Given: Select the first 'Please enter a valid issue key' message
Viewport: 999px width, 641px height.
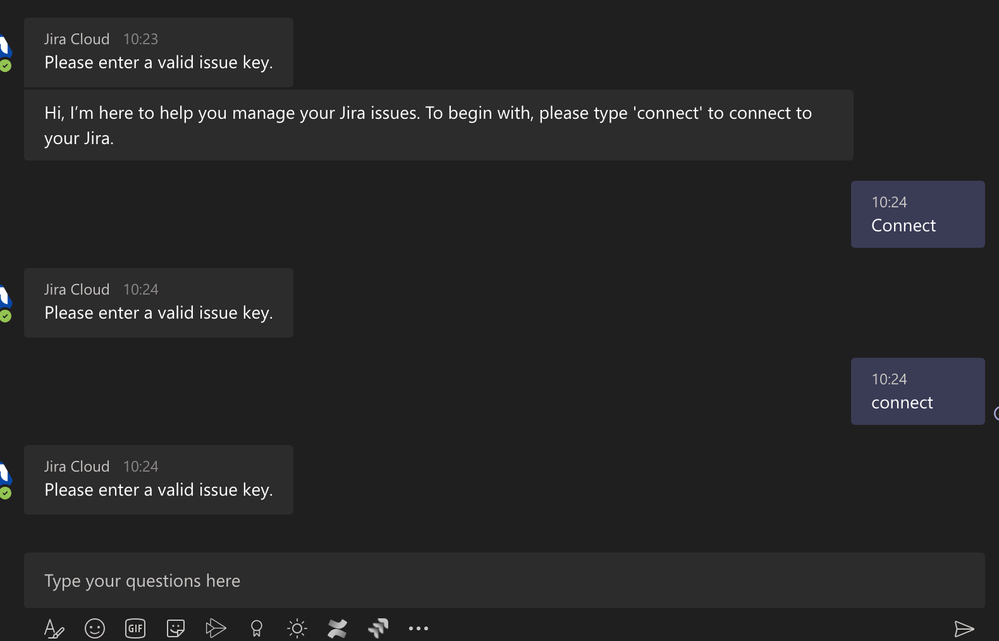Looking at the screenshot, I should point(158,62).
